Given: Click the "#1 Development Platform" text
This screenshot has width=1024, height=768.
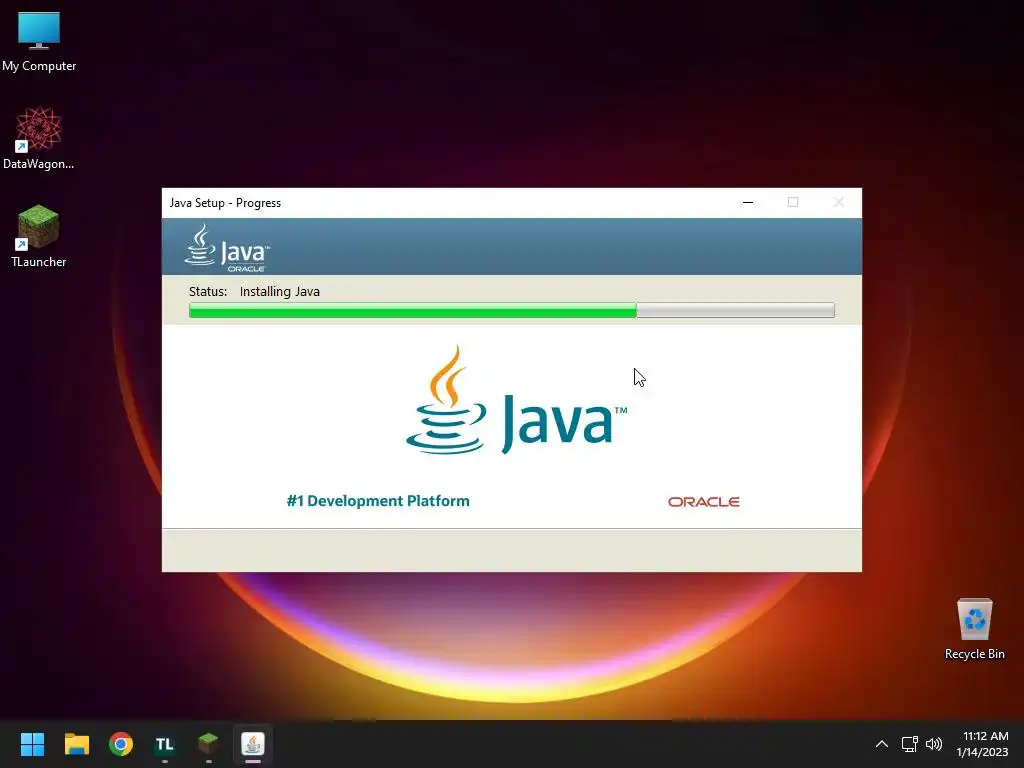Looking at the screenshot, I should point(378,501).
